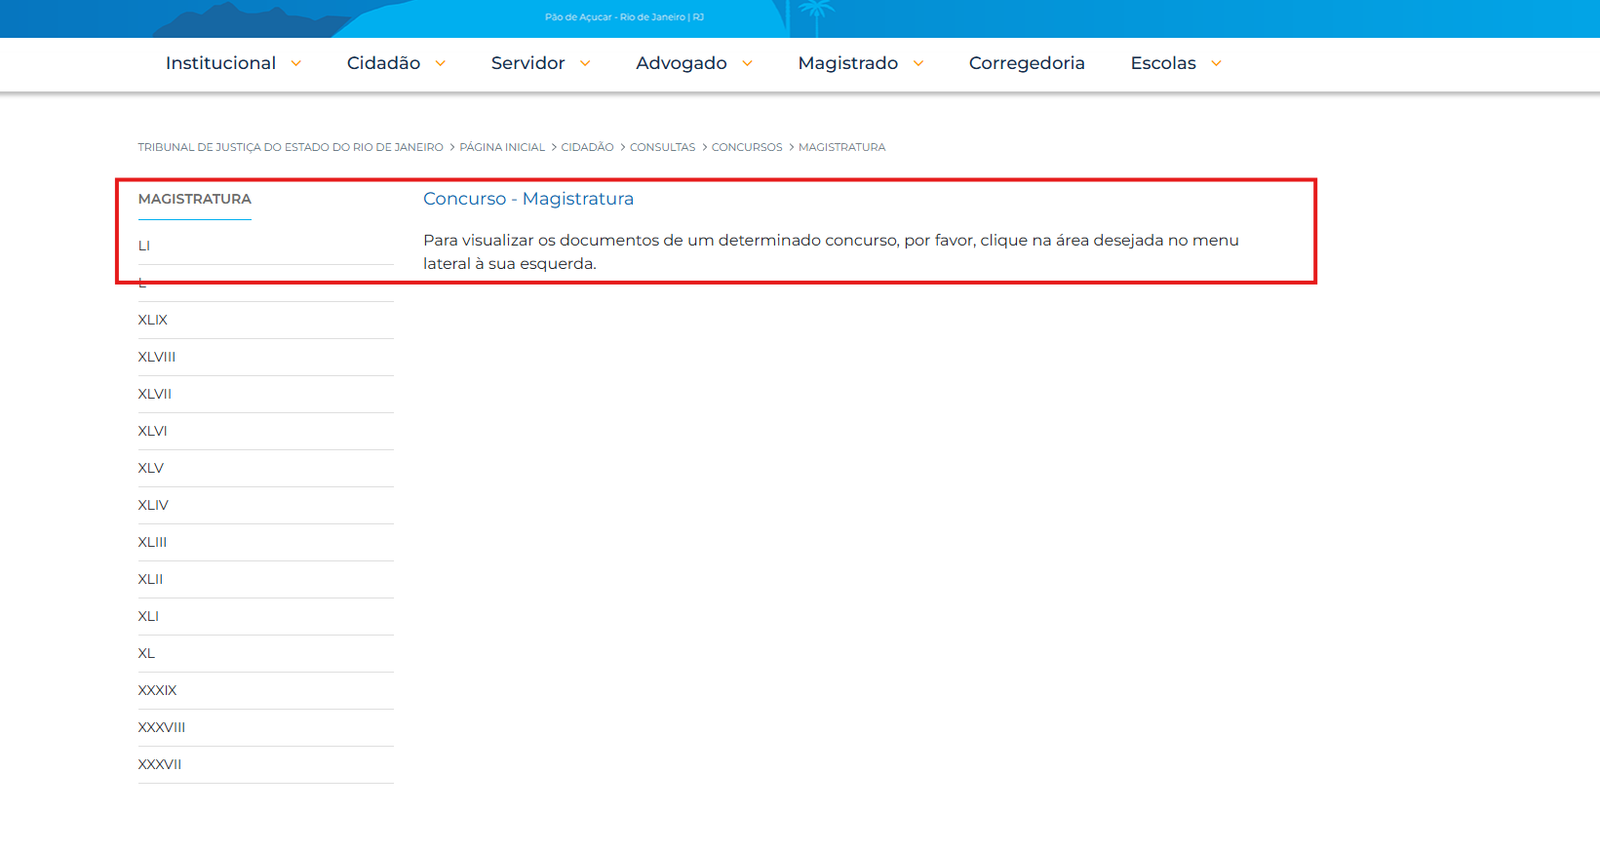Screen dimensions: 1600x844
Task: Open concurso XLIX from side menu
Action: click(x=153, y=320)
